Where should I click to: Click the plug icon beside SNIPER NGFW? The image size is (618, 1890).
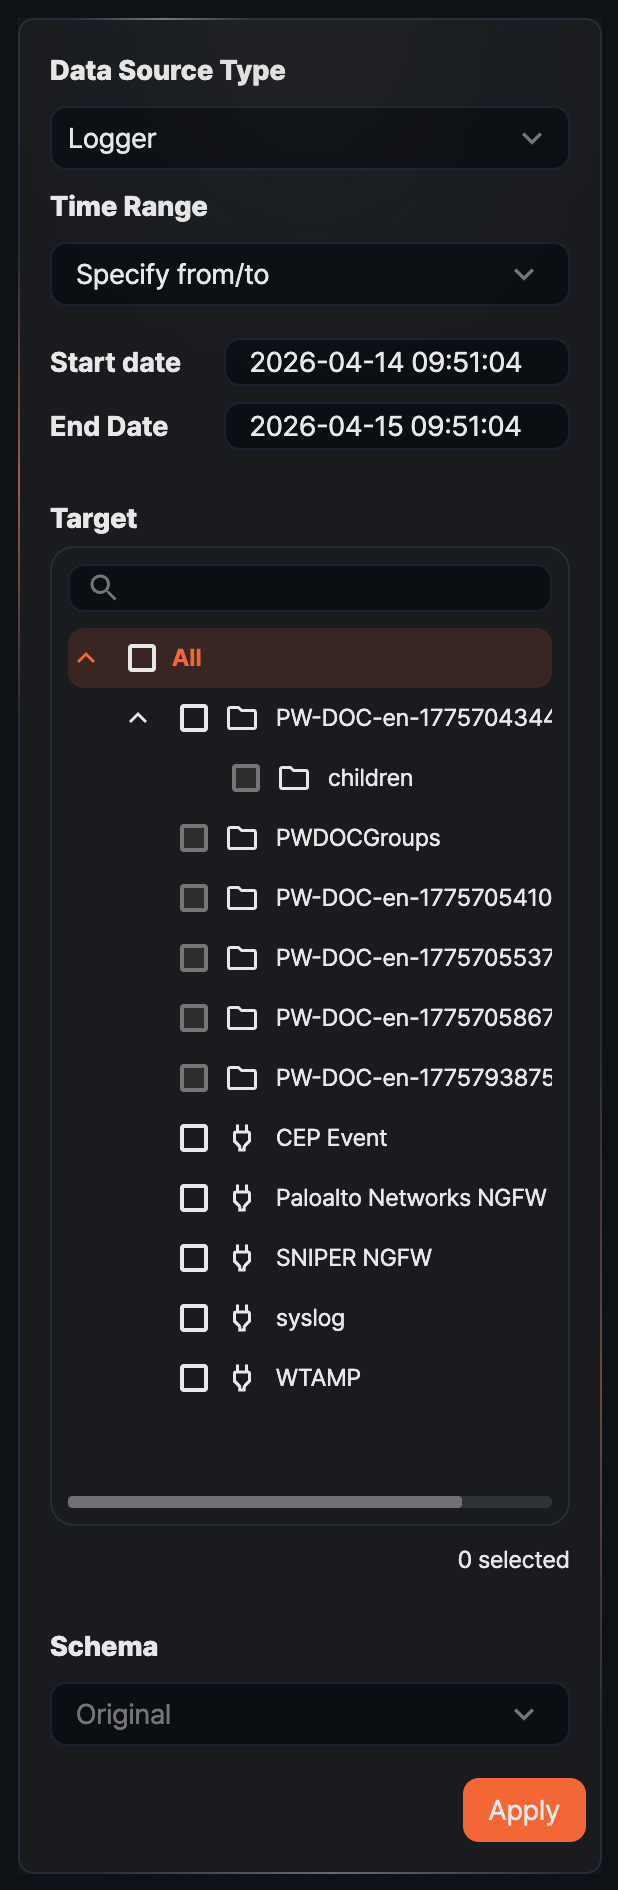pos(242,1258)
